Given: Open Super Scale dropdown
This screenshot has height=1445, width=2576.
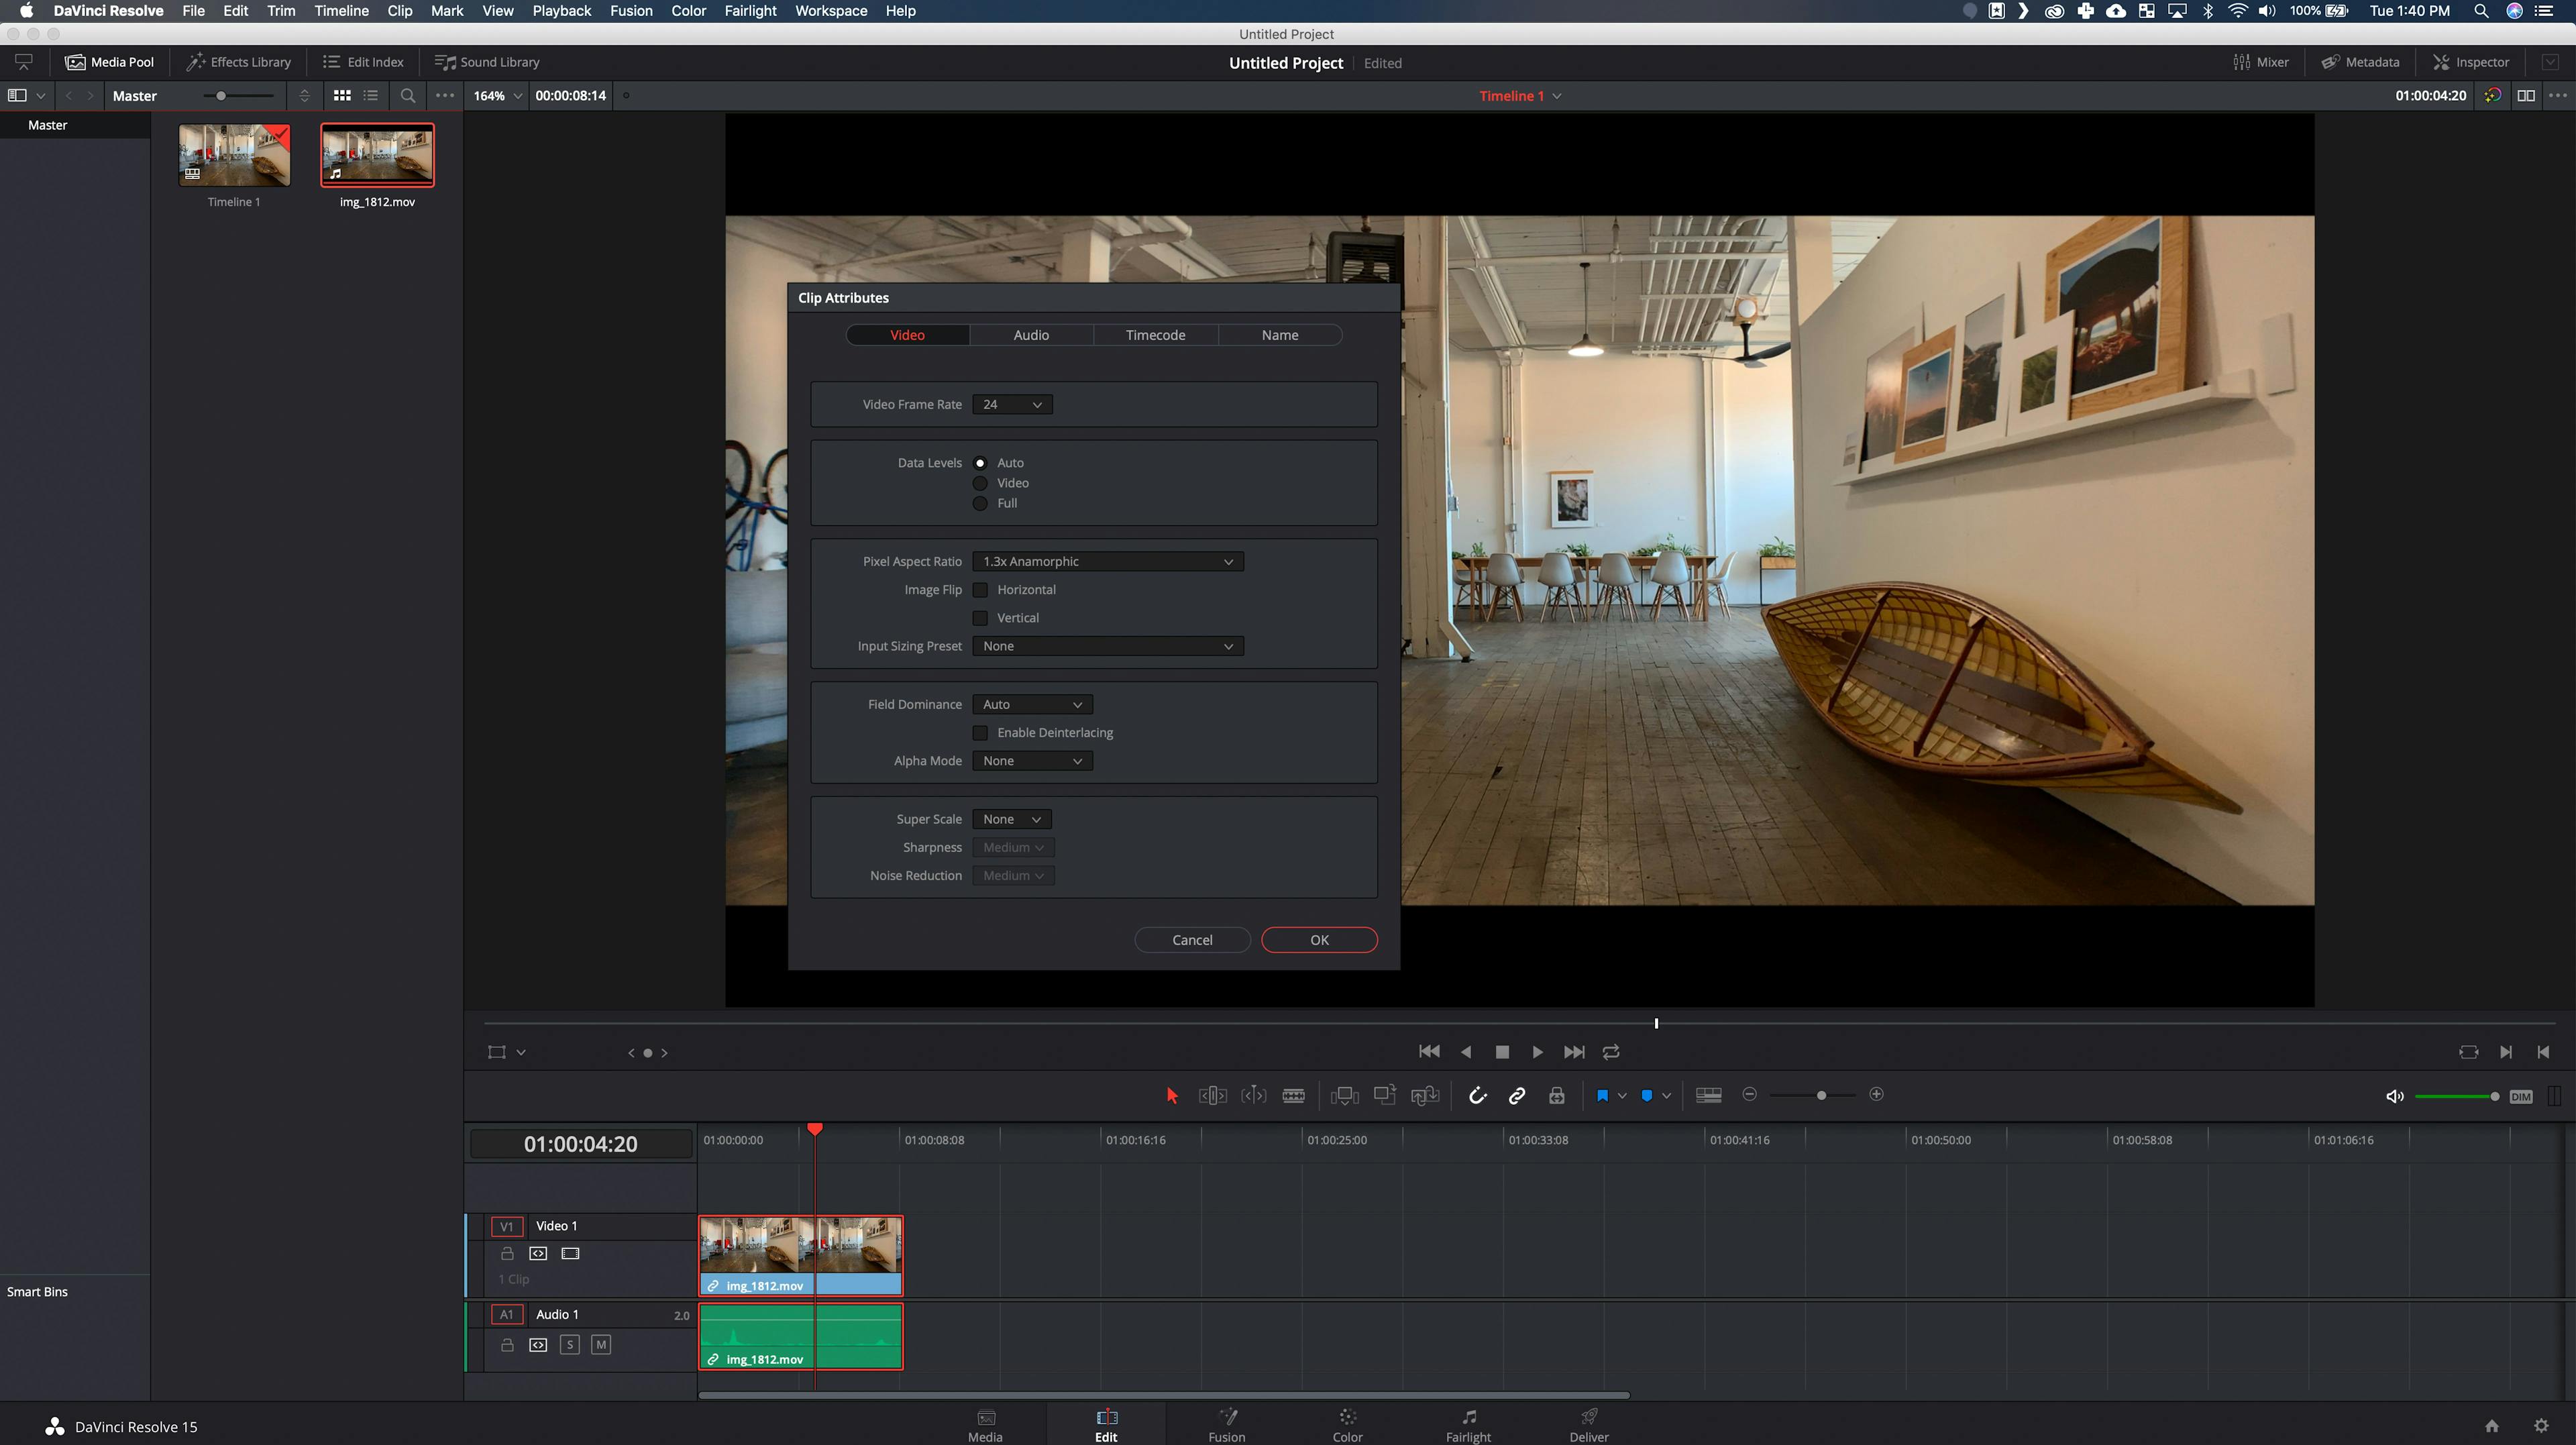Looking at the screenshot, I should coord(1012,820).
